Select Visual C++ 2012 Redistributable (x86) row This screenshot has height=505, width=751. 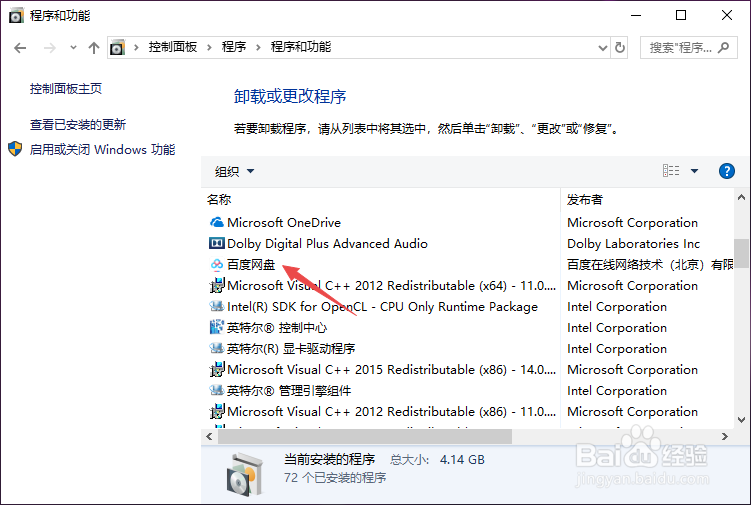[391, 412]
